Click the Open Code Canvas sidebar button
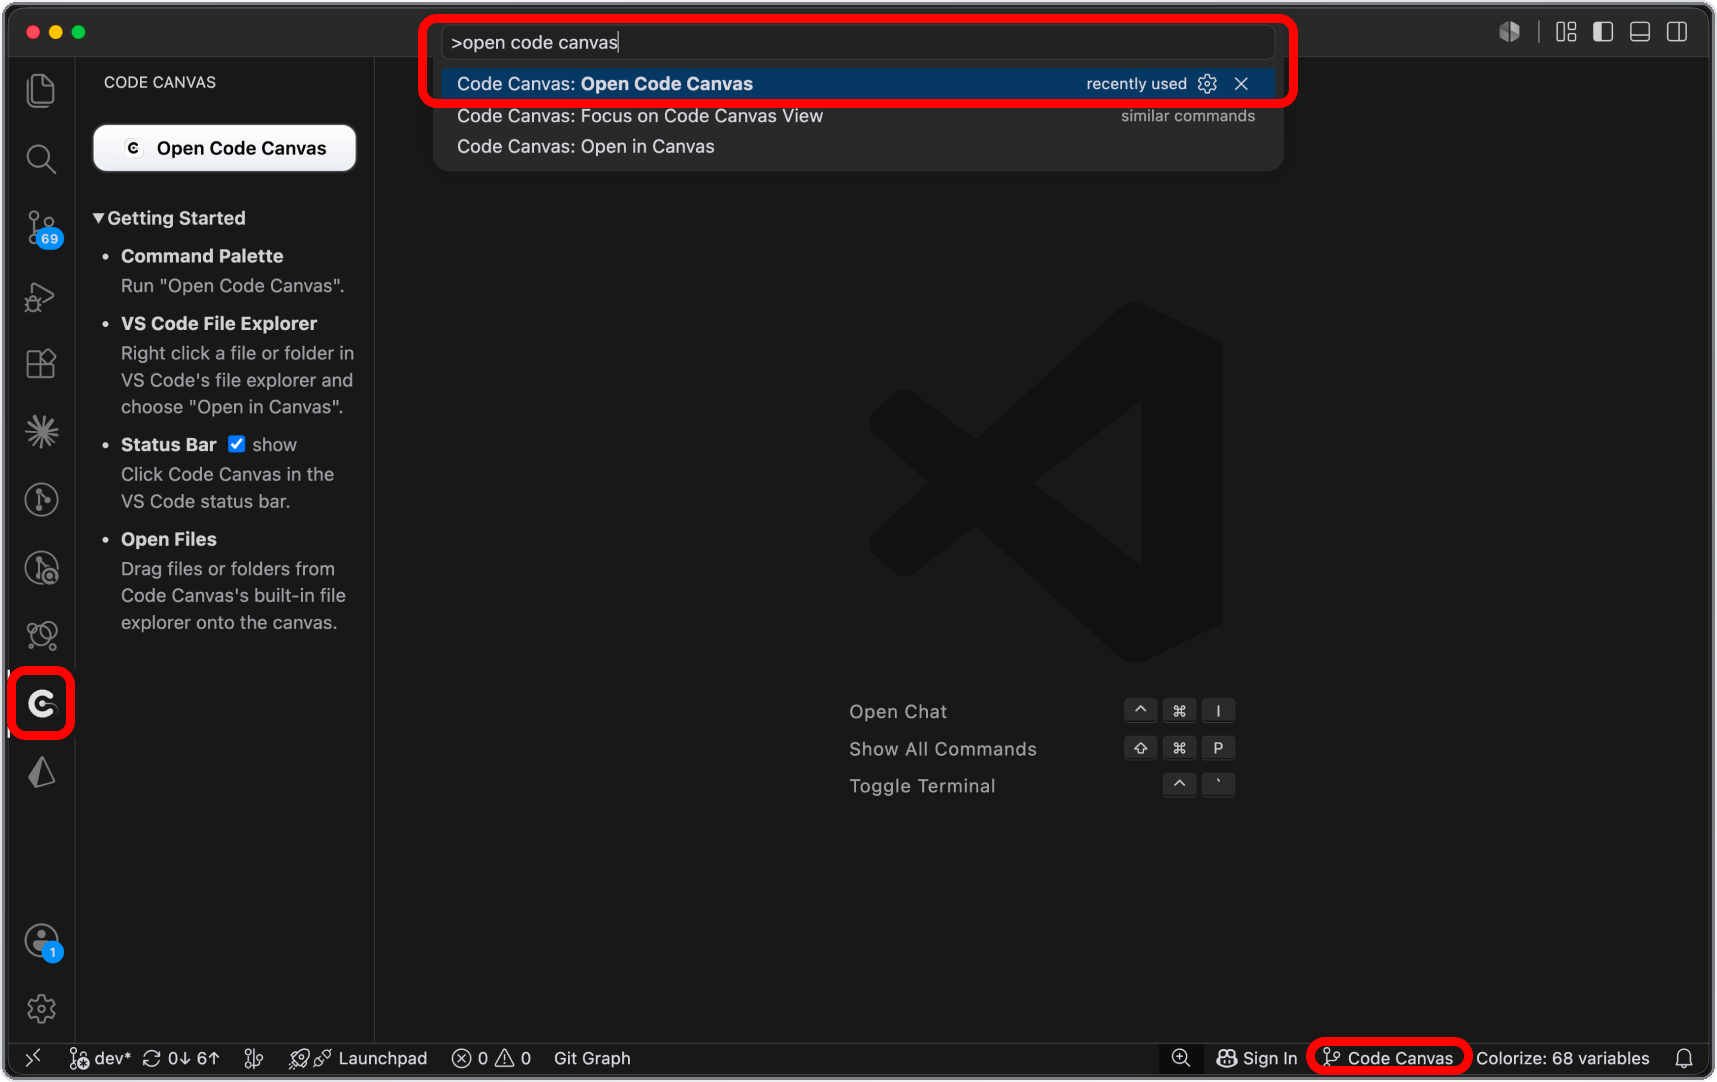The image size is (1717, 1082). pos(224,148)
